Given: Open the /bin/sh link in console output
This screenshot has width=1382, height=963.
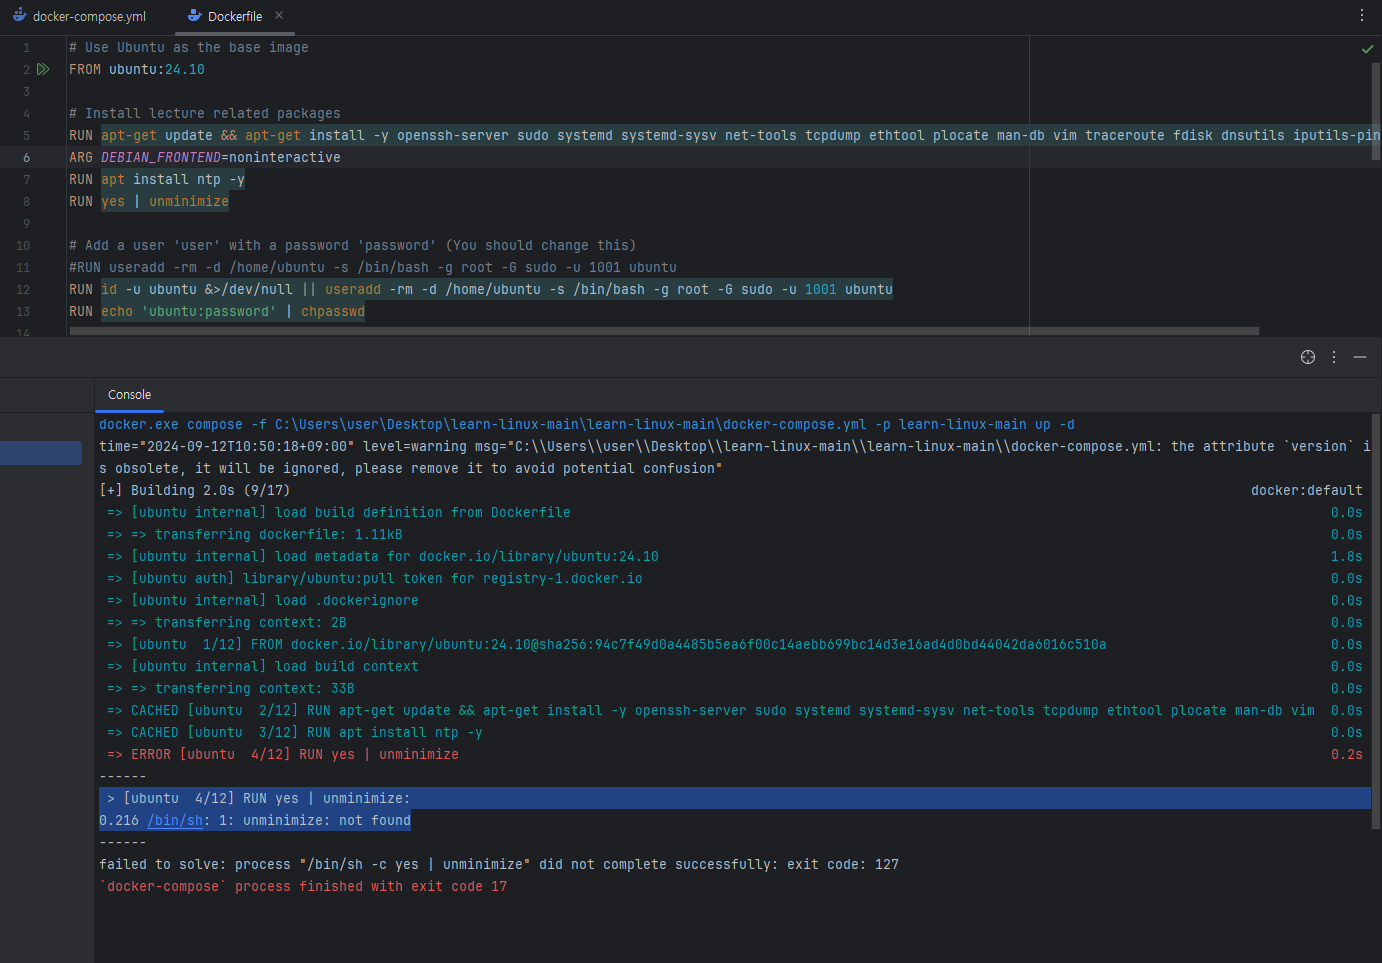Looking at the screenshot, I should pos(175,820).
